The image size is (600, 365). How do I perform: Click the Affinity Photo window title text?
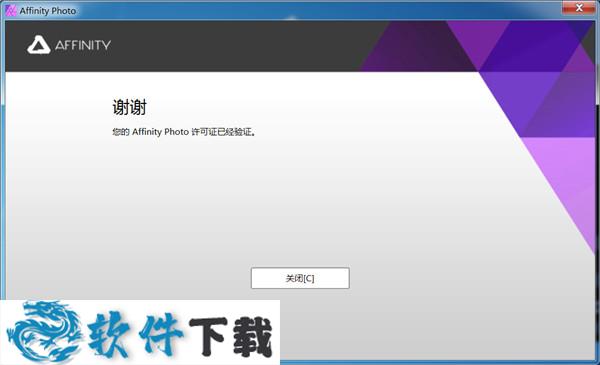point(48,11)
